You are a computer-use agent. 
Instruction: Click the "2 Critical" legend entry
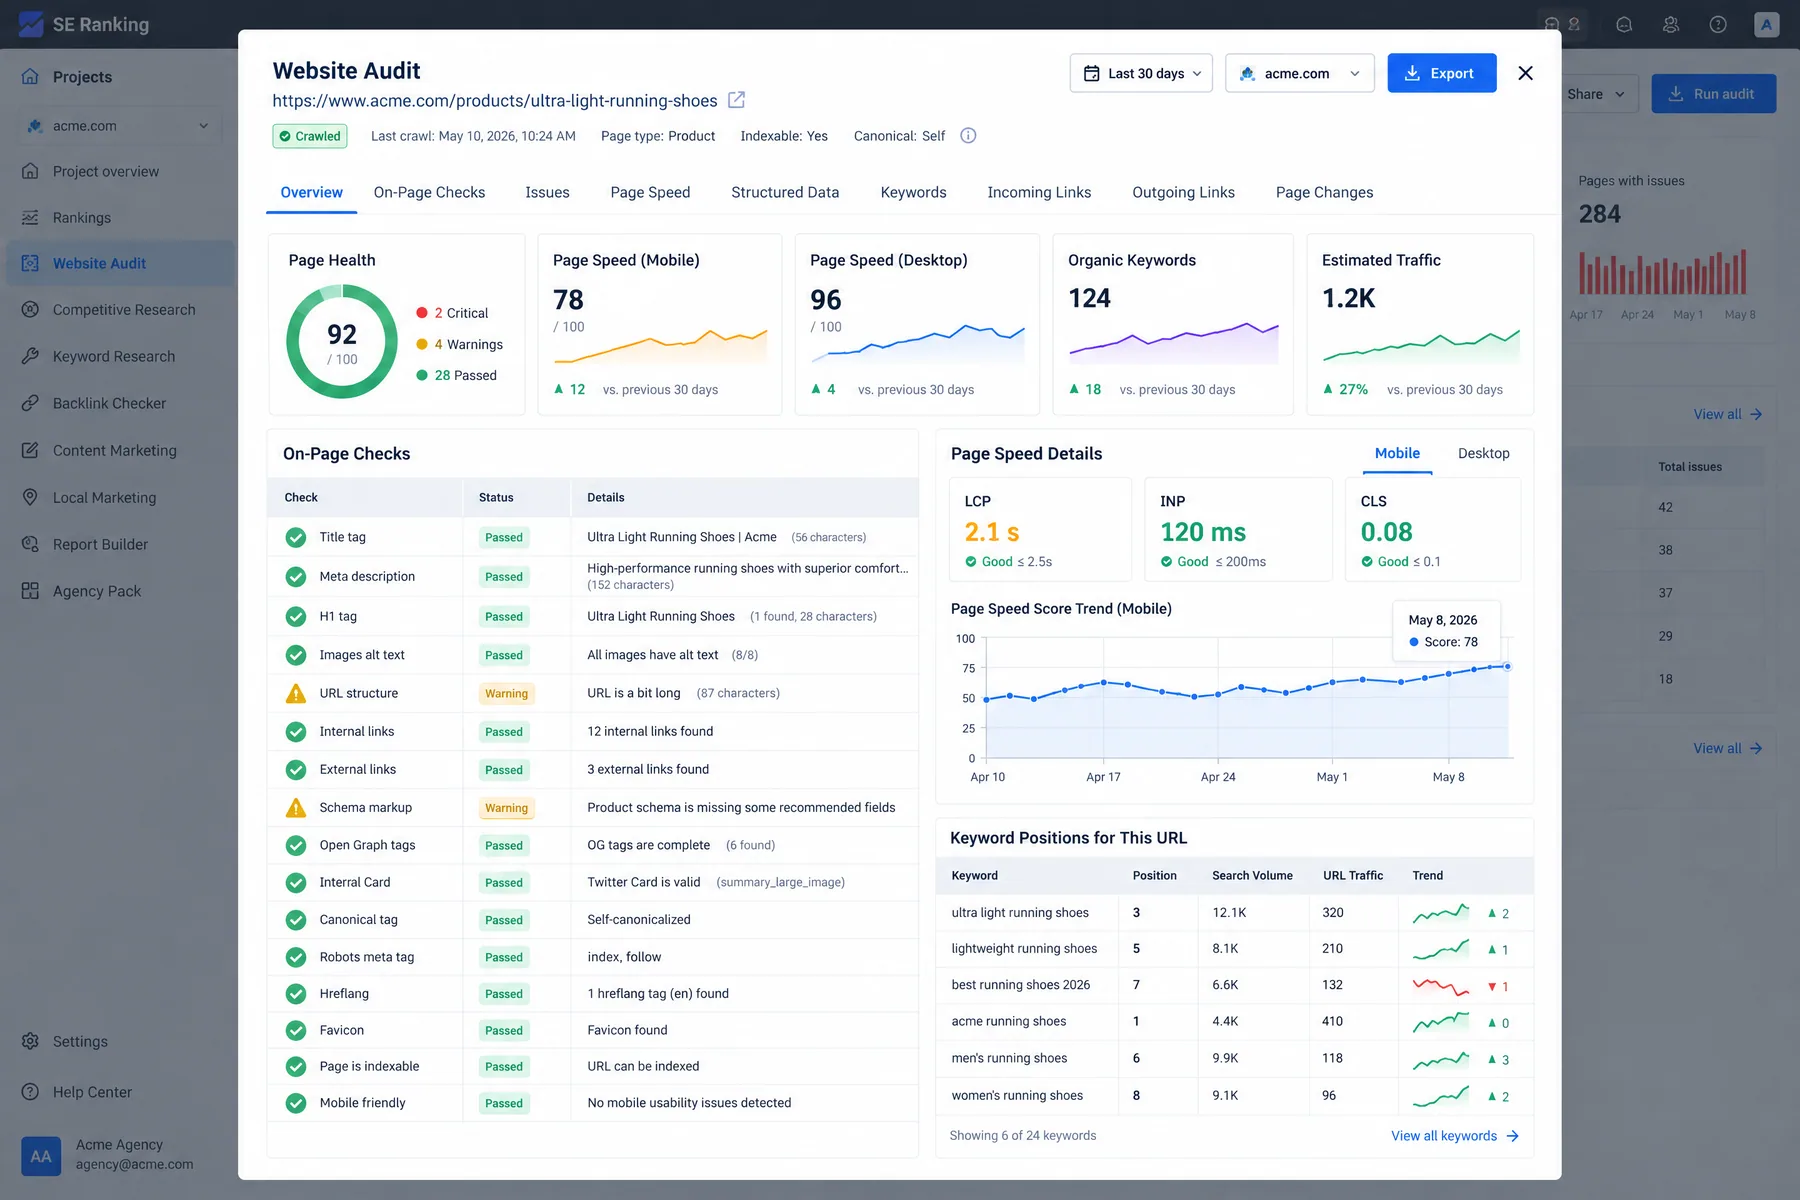452,313
